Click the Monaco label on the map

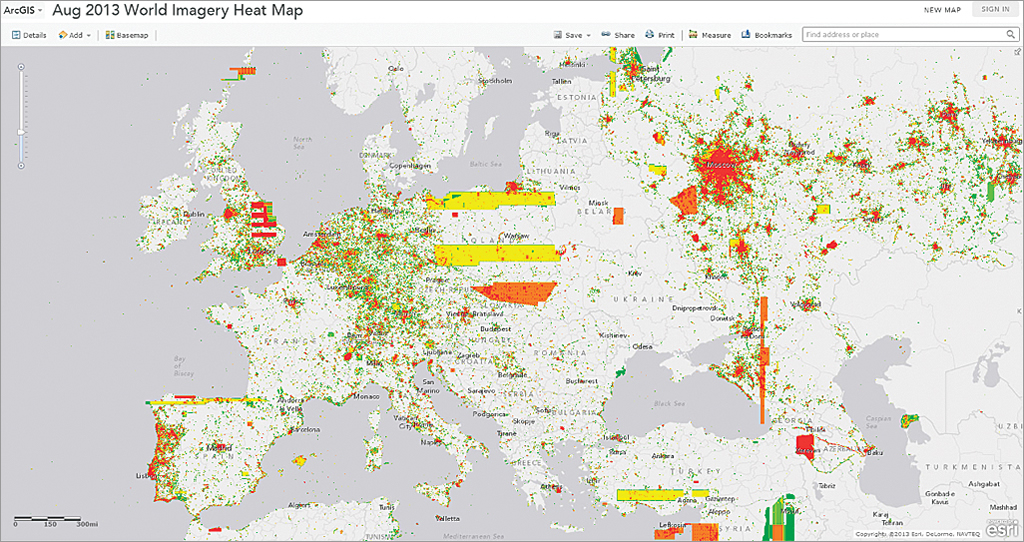pyautogui.click(x=366, y=396)
